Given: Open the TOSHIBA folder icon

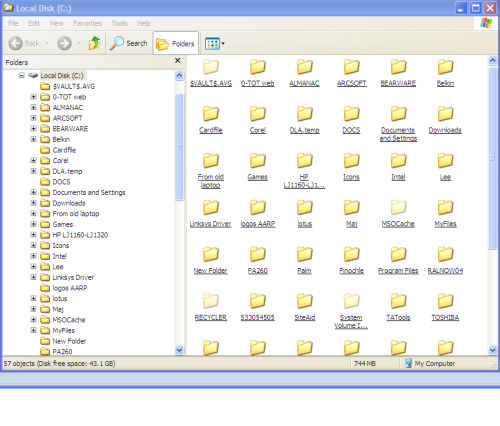Looking at the screenshot, I should [x=445, y=301].
